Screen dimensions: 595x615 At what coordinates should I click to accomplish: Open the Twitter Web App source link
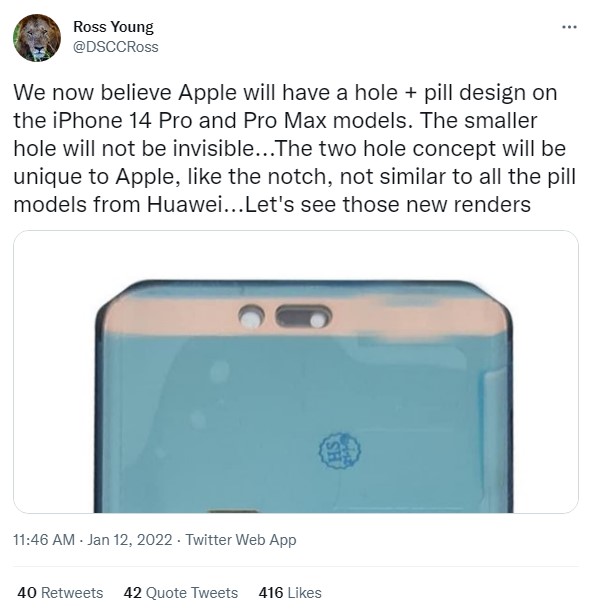pos(241,540)
